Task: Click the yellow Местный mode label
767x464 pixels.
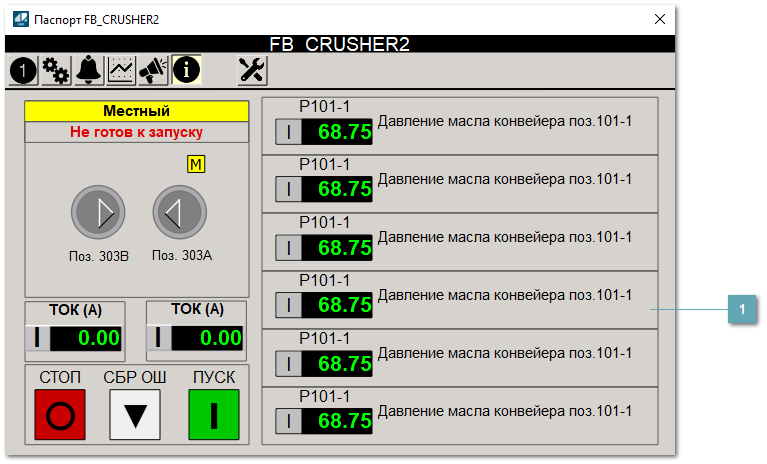Action: (x=136, y=111)
